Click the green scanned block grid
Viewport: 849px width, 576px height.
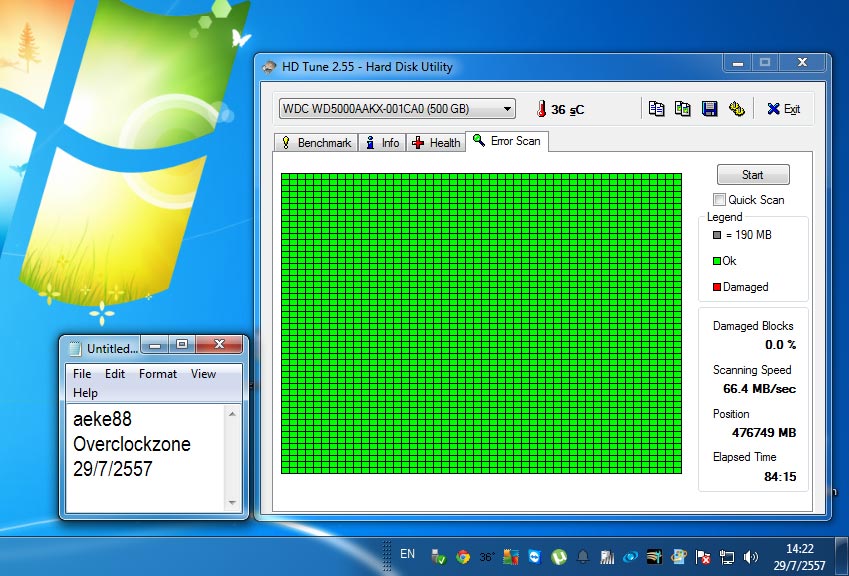481,324
